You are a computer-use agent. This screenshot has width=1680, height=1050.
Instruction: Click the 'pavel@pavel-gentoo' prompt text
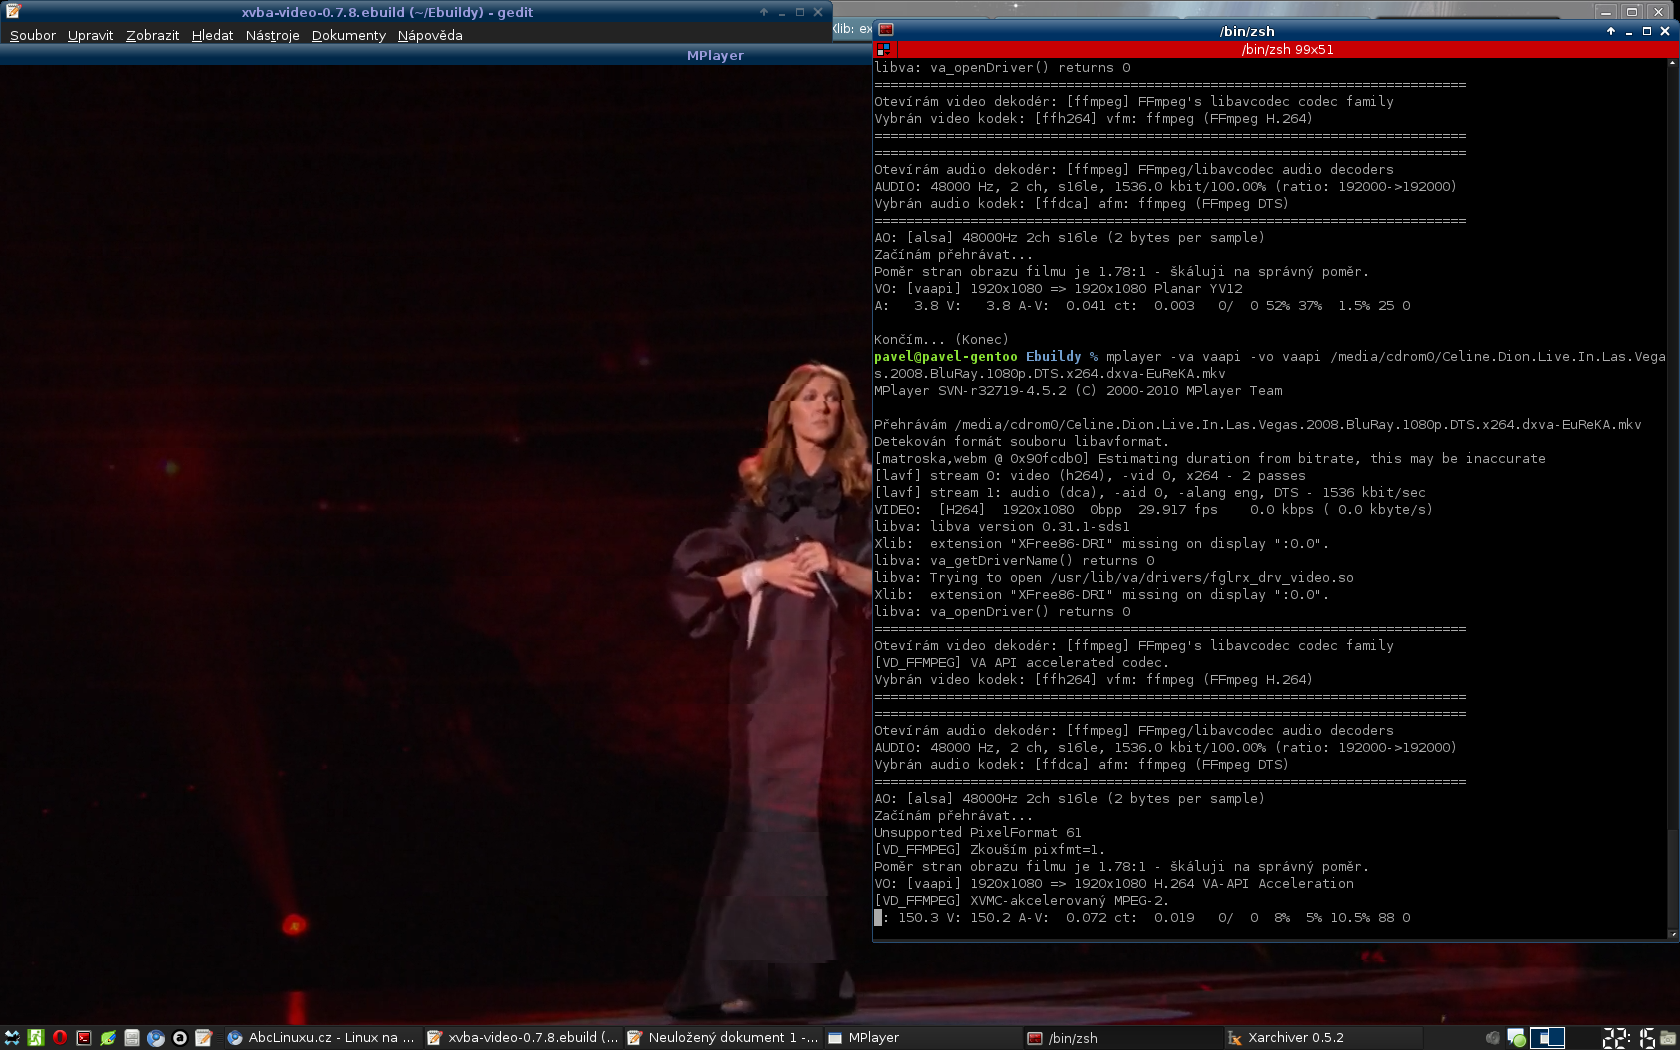[x=946, y=356]
